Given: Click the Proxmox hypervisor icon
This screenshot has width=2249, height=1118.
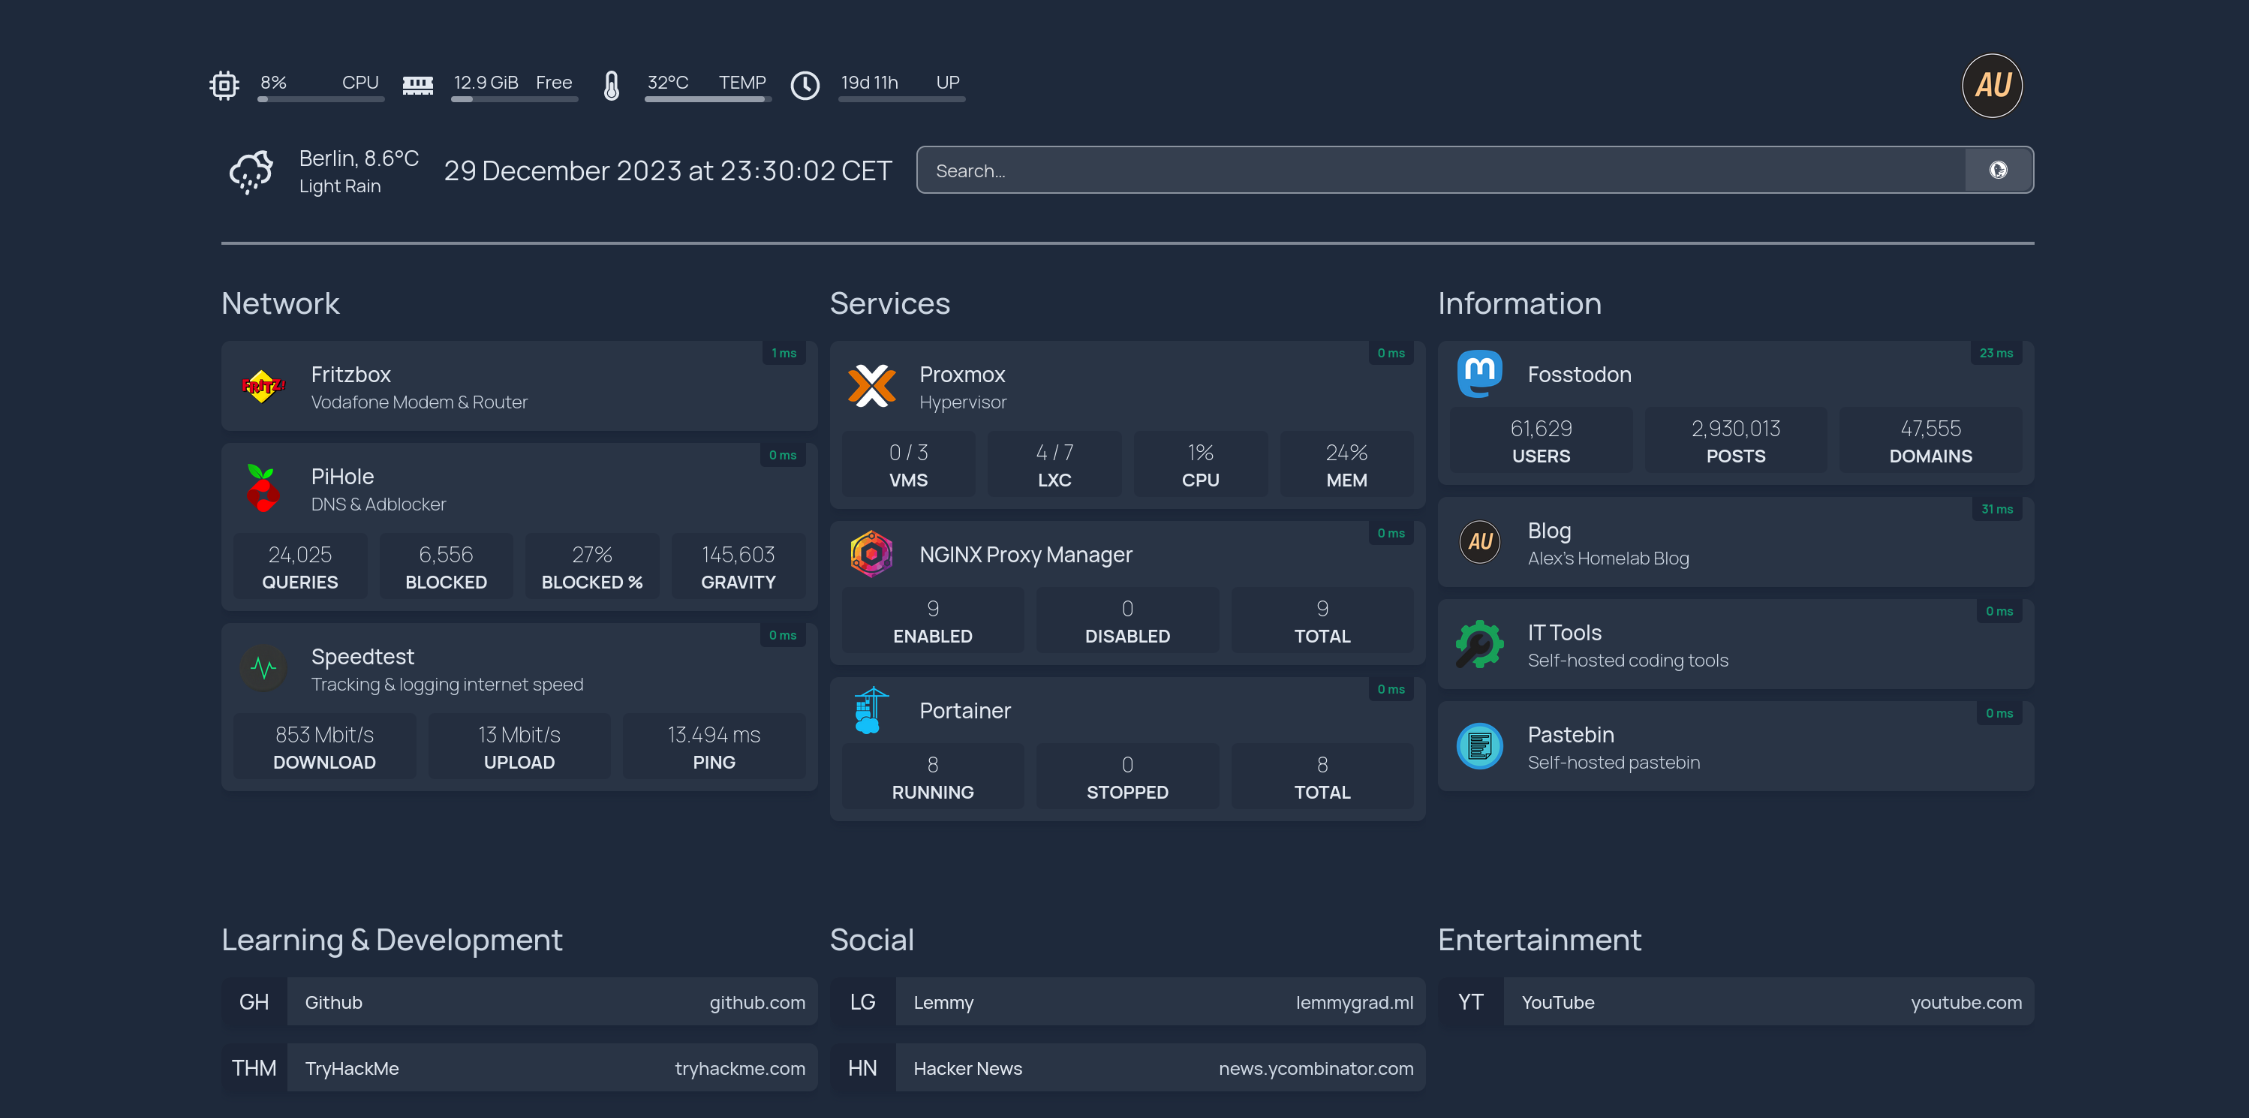Looking at the screenshot, I should (x=872, y=385).
